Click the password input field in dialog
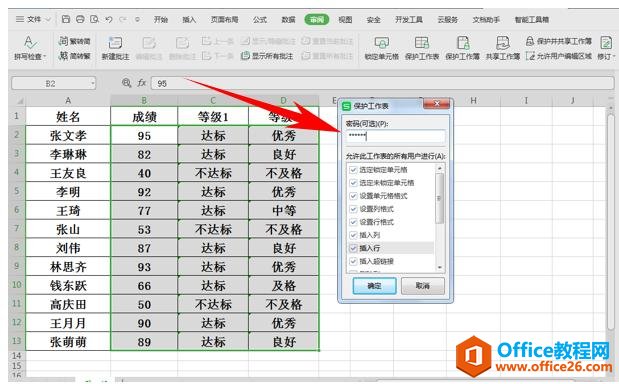 396,137
